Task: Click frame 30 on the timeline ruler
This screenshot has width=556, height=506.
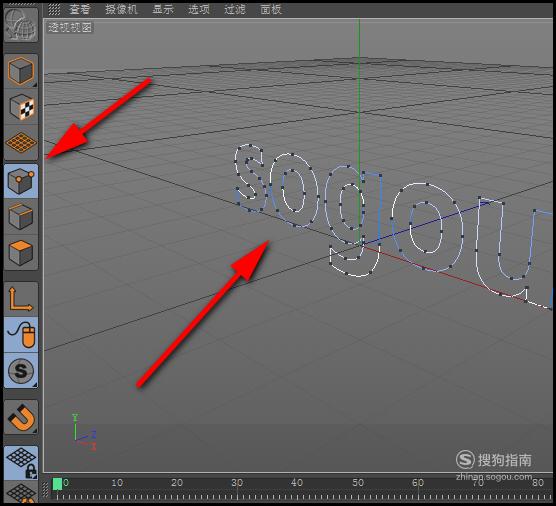Action: point(237,483)
